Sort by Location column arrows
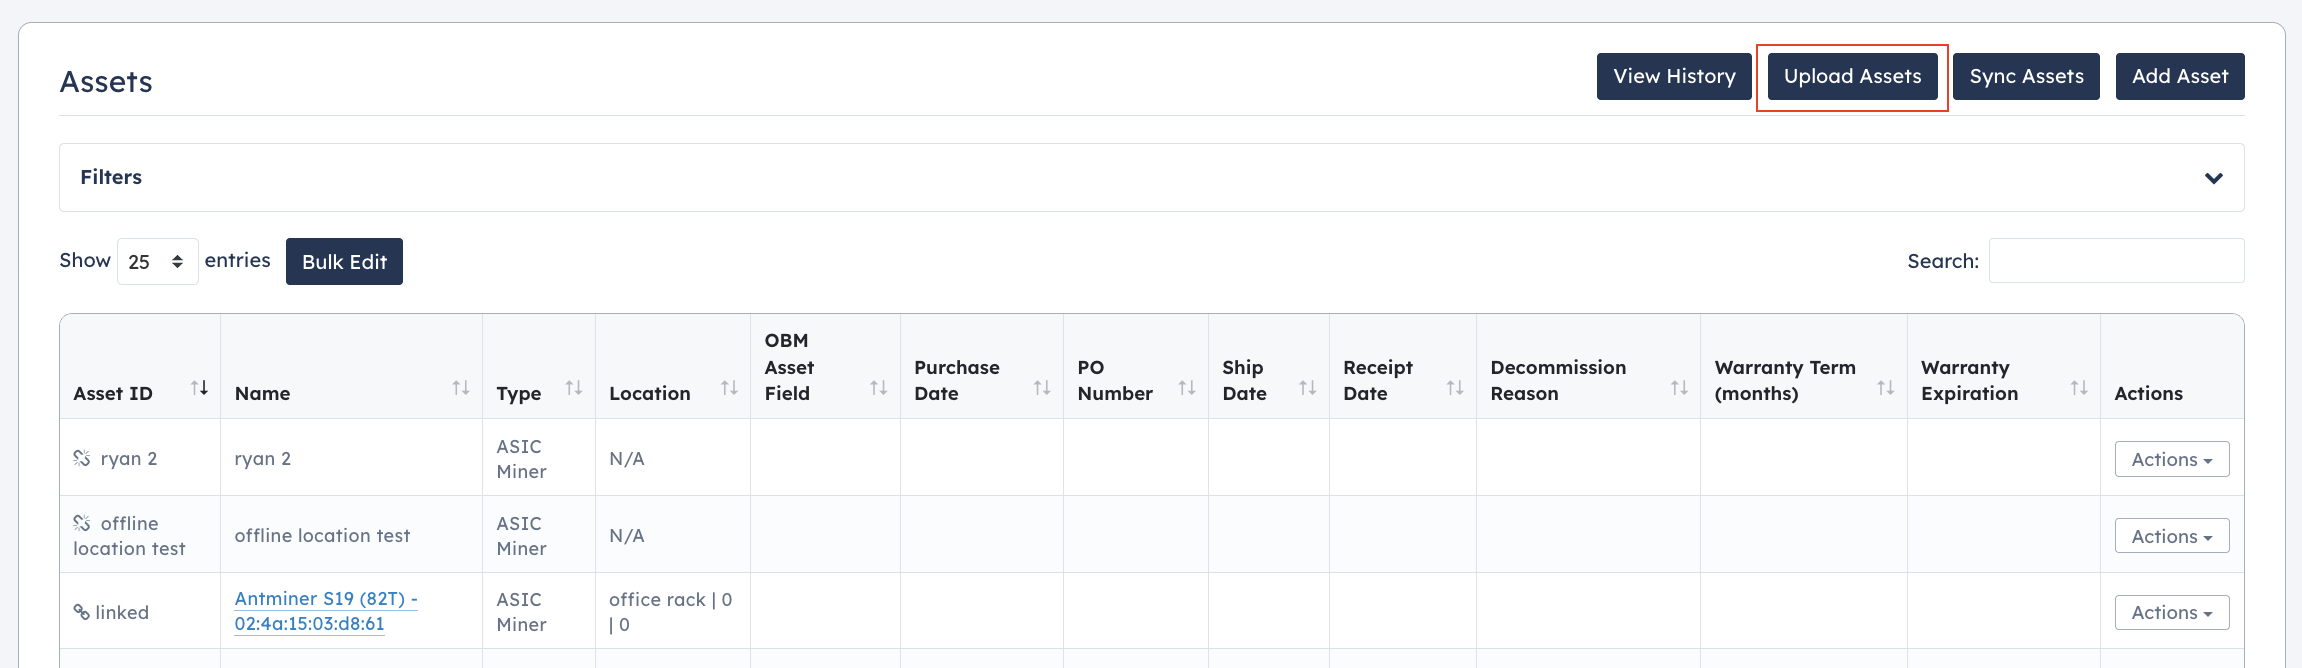Screen dimensions: 2302x668 point(729,388)
